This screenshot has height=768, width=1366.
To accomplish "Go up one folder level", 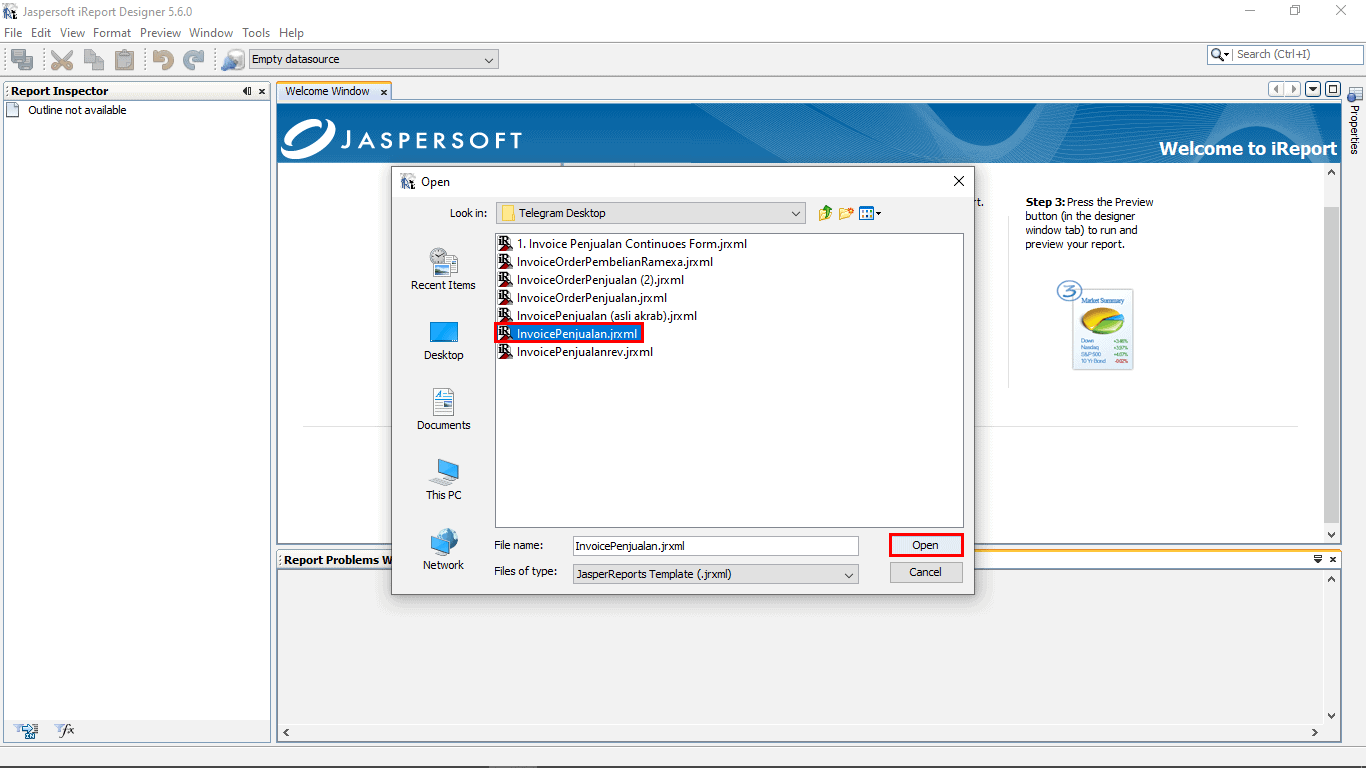I will 825,213.
